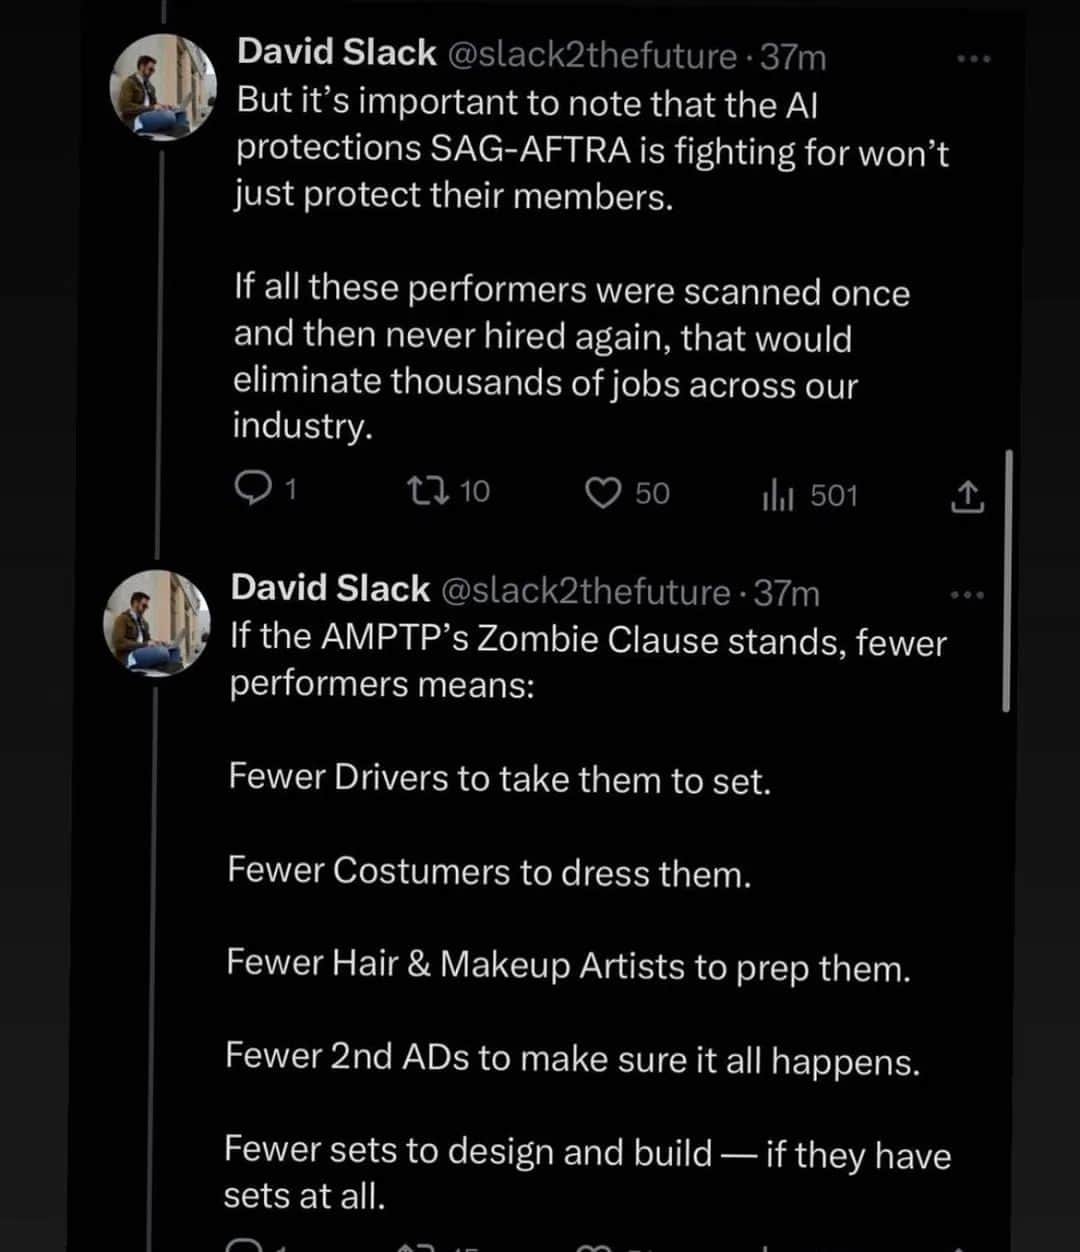This screenshot has height=1252, width=1080.
Task: Open the 37m timestamp of second tweet
Action: pyautogui.click(x=787, y=594)
